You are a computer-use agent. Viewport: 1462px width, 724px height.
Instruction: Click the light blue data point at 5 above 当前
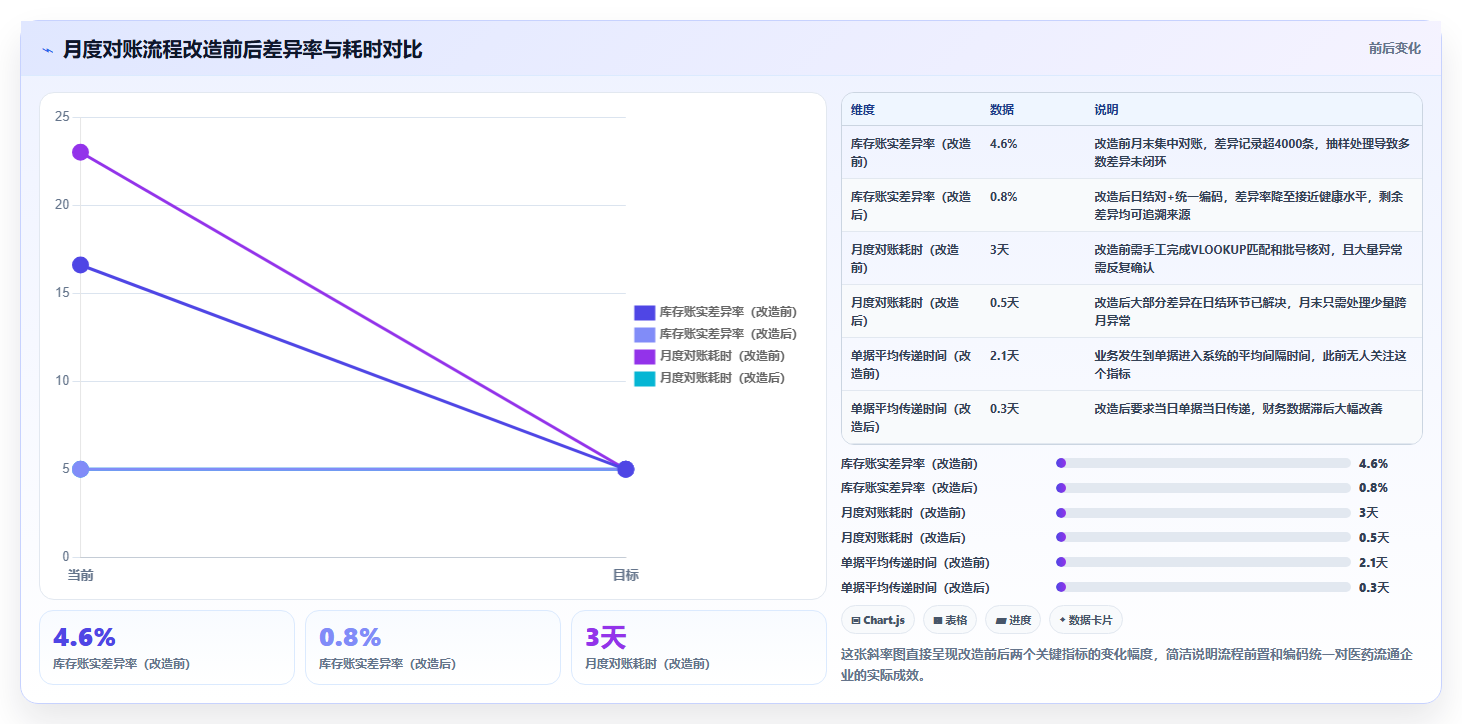[80, 469]
